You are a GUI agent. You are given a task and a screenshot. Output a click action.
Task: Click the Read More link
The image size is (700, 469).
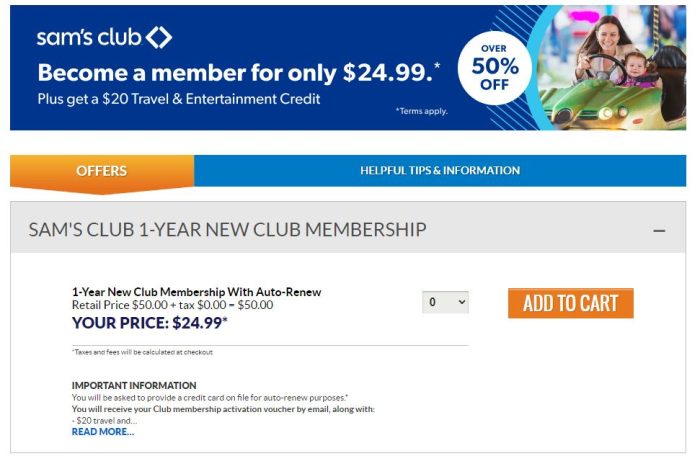103,432
